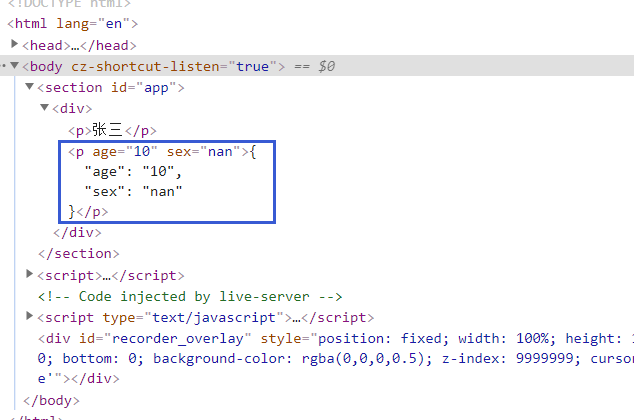Select the opening div tag
The height and width of the screenshot is (420, 634).
click(x=72, y=109)
